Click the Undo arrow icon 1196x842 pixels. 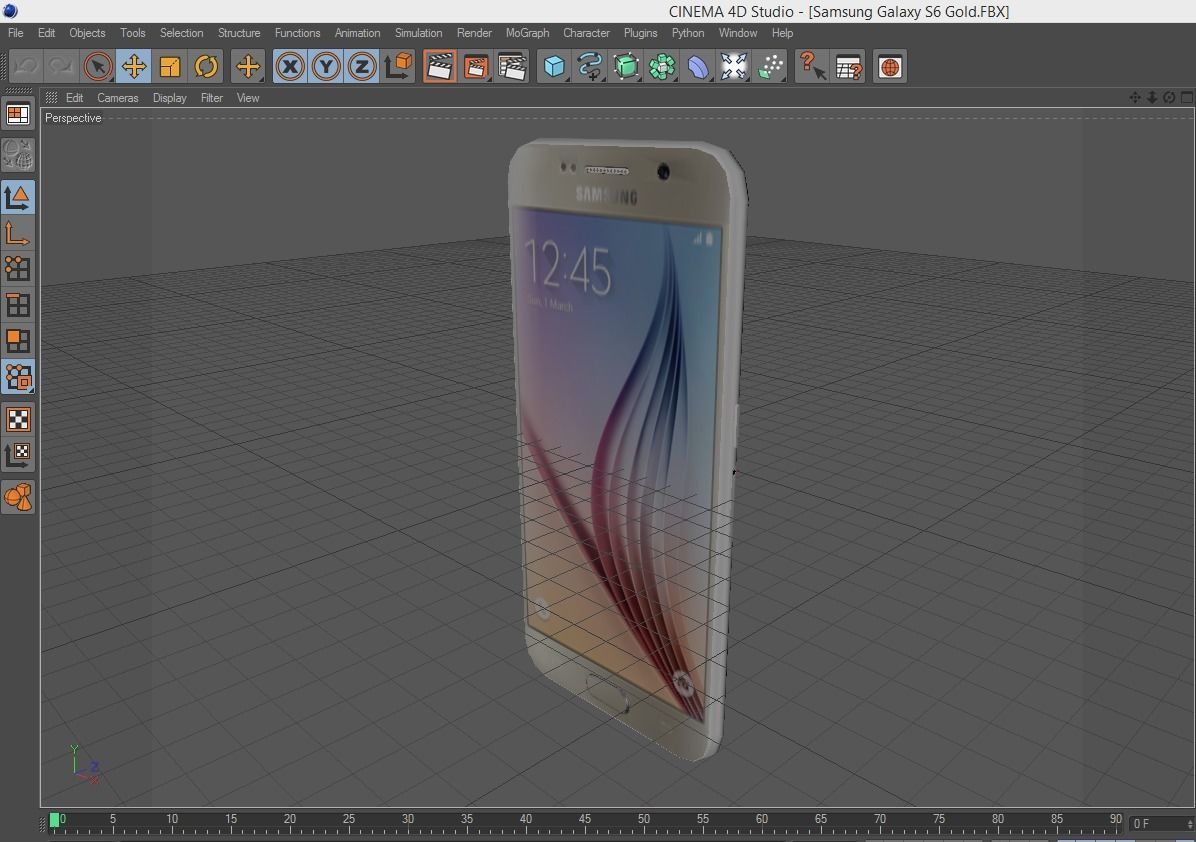point(25,66)
